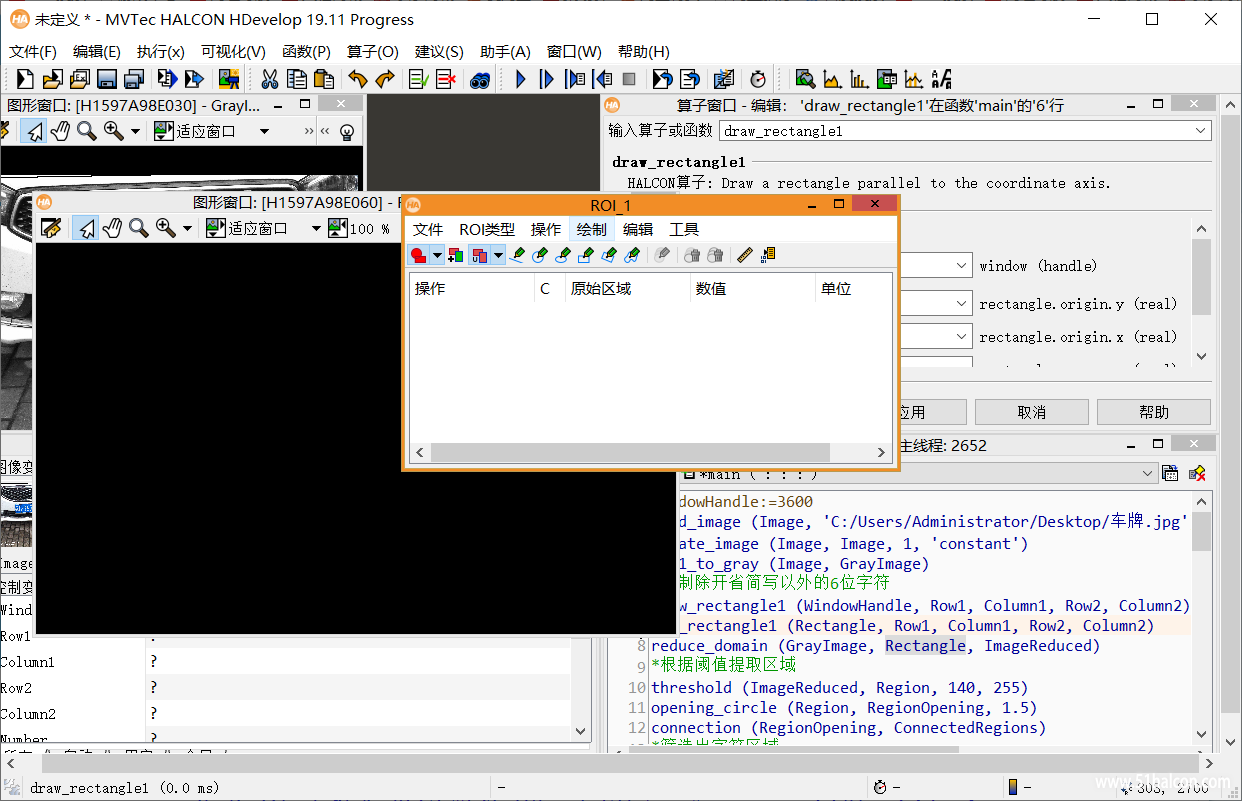Activate selected lines with green check icon

coord(419,79)
